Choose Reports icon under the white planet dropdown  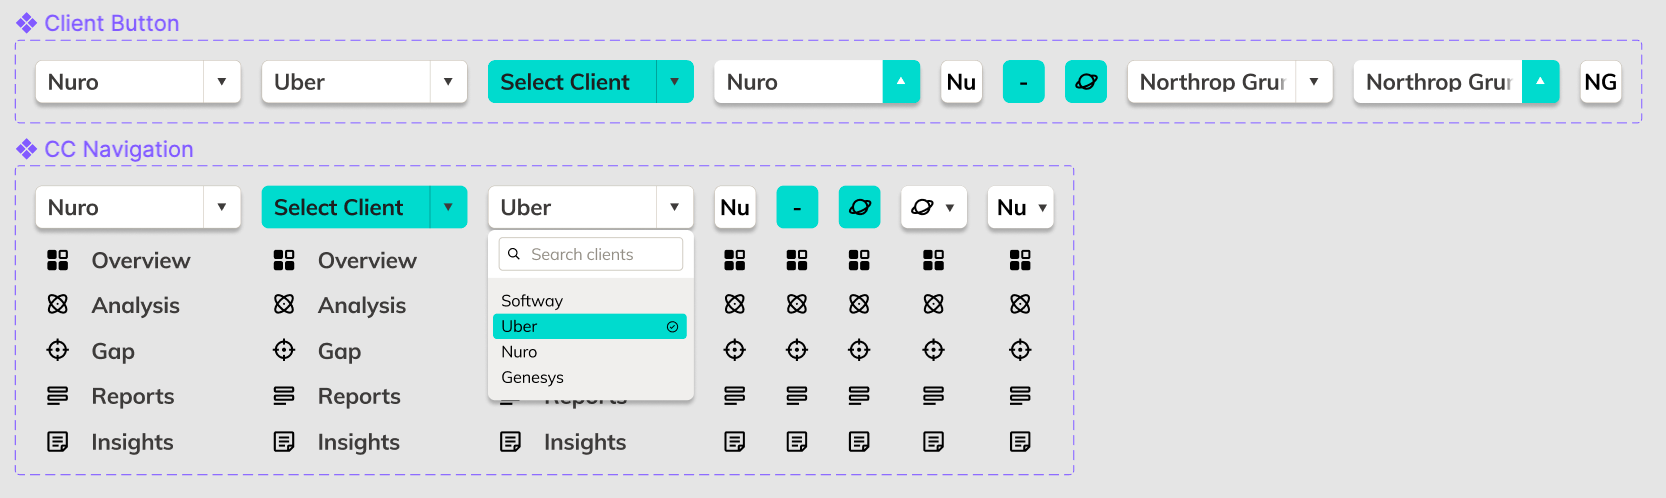tap(934, 396)
